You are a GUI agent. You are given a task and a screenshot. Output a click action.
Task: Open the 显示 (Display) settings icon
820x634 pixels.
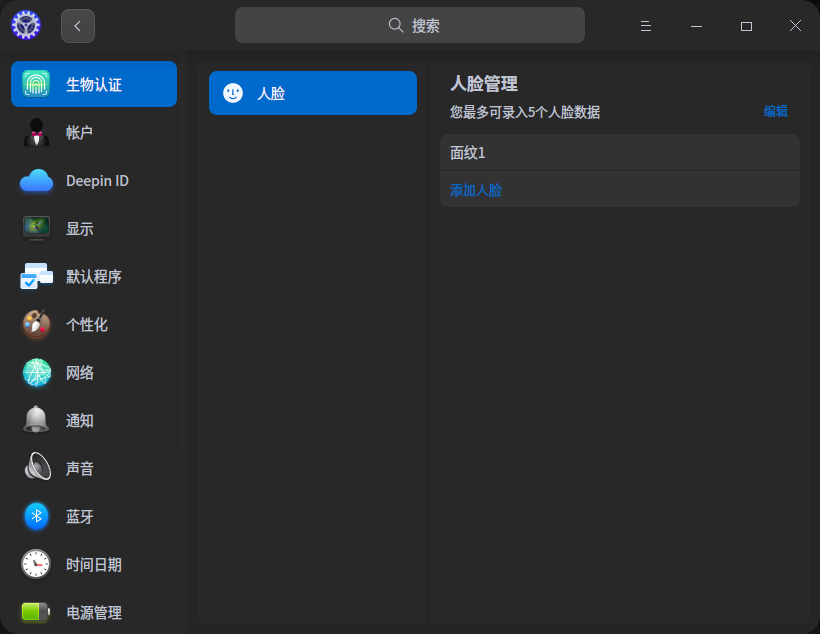pyautogui.click(x=36, y=228)
